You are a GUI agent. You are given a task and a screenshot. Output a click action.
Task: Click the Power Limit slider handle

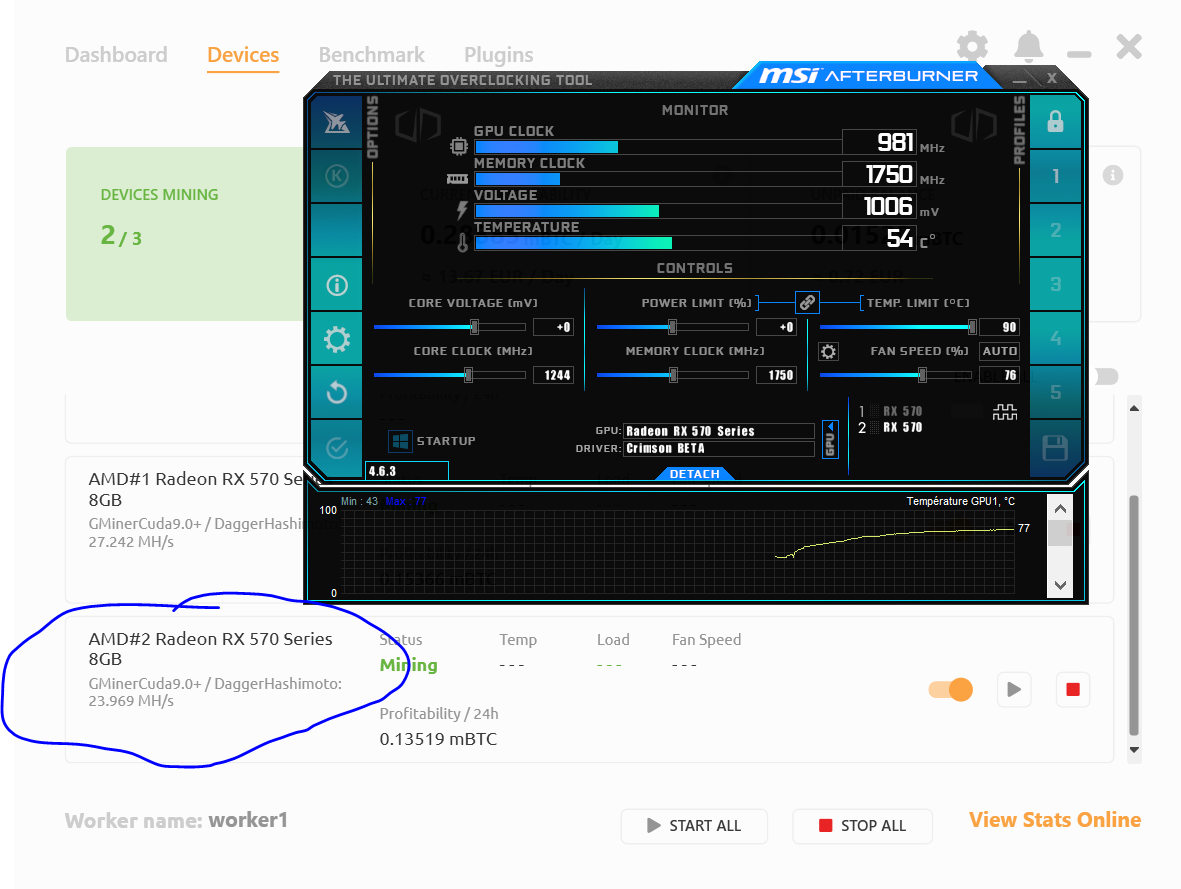[x=673, y=327]
